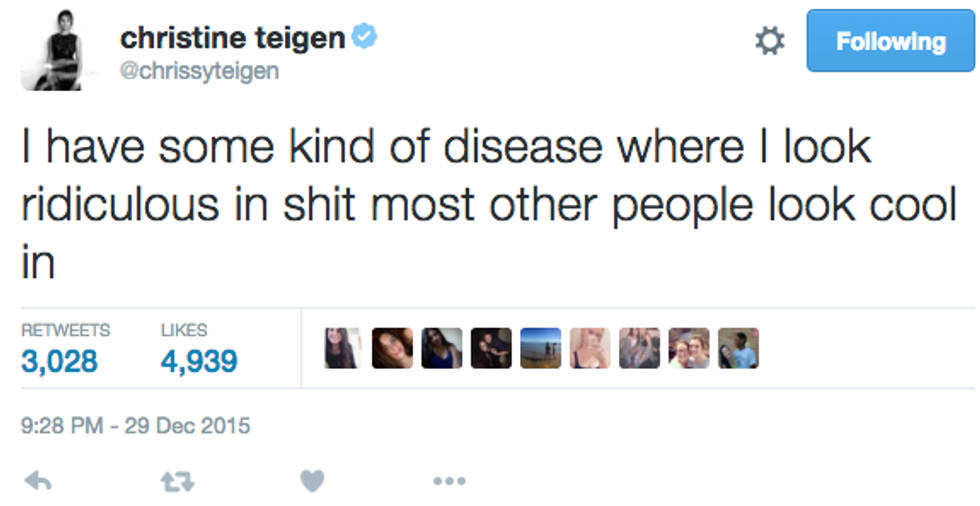Image resolution: width=980 pixels, height=506 pixels.
Task: Open christine teigen's profile picture
Action: point(51,56)
